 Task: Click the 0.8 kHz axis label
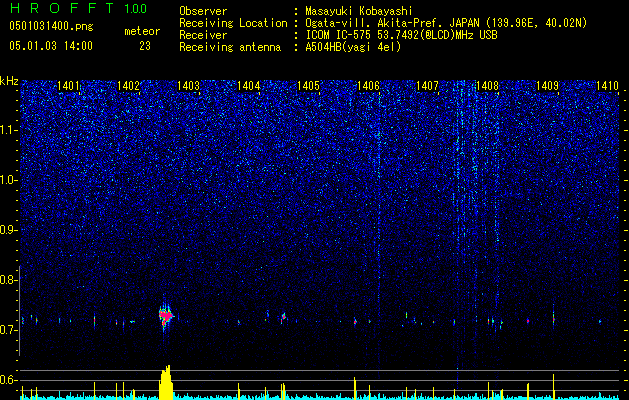click(9, 280)
